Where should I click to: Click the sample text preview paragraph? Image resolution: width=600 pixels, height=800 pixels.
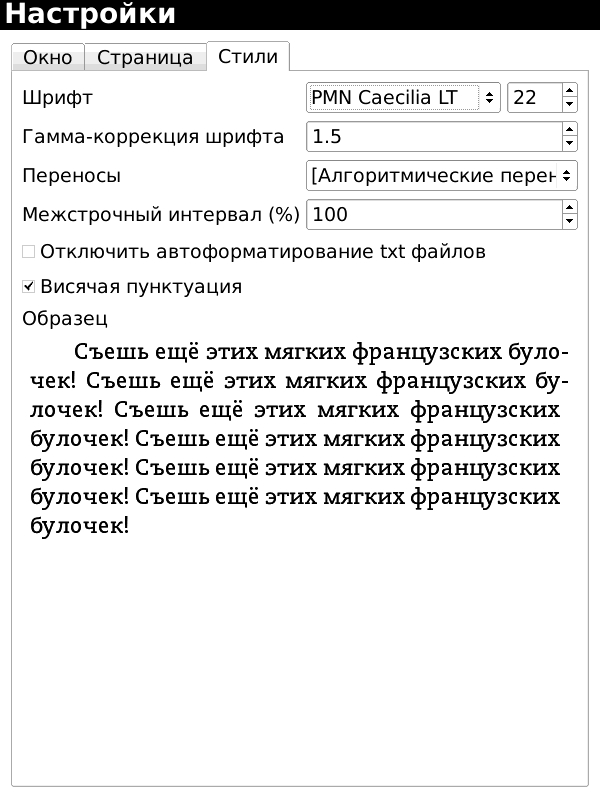pos(298,439)
